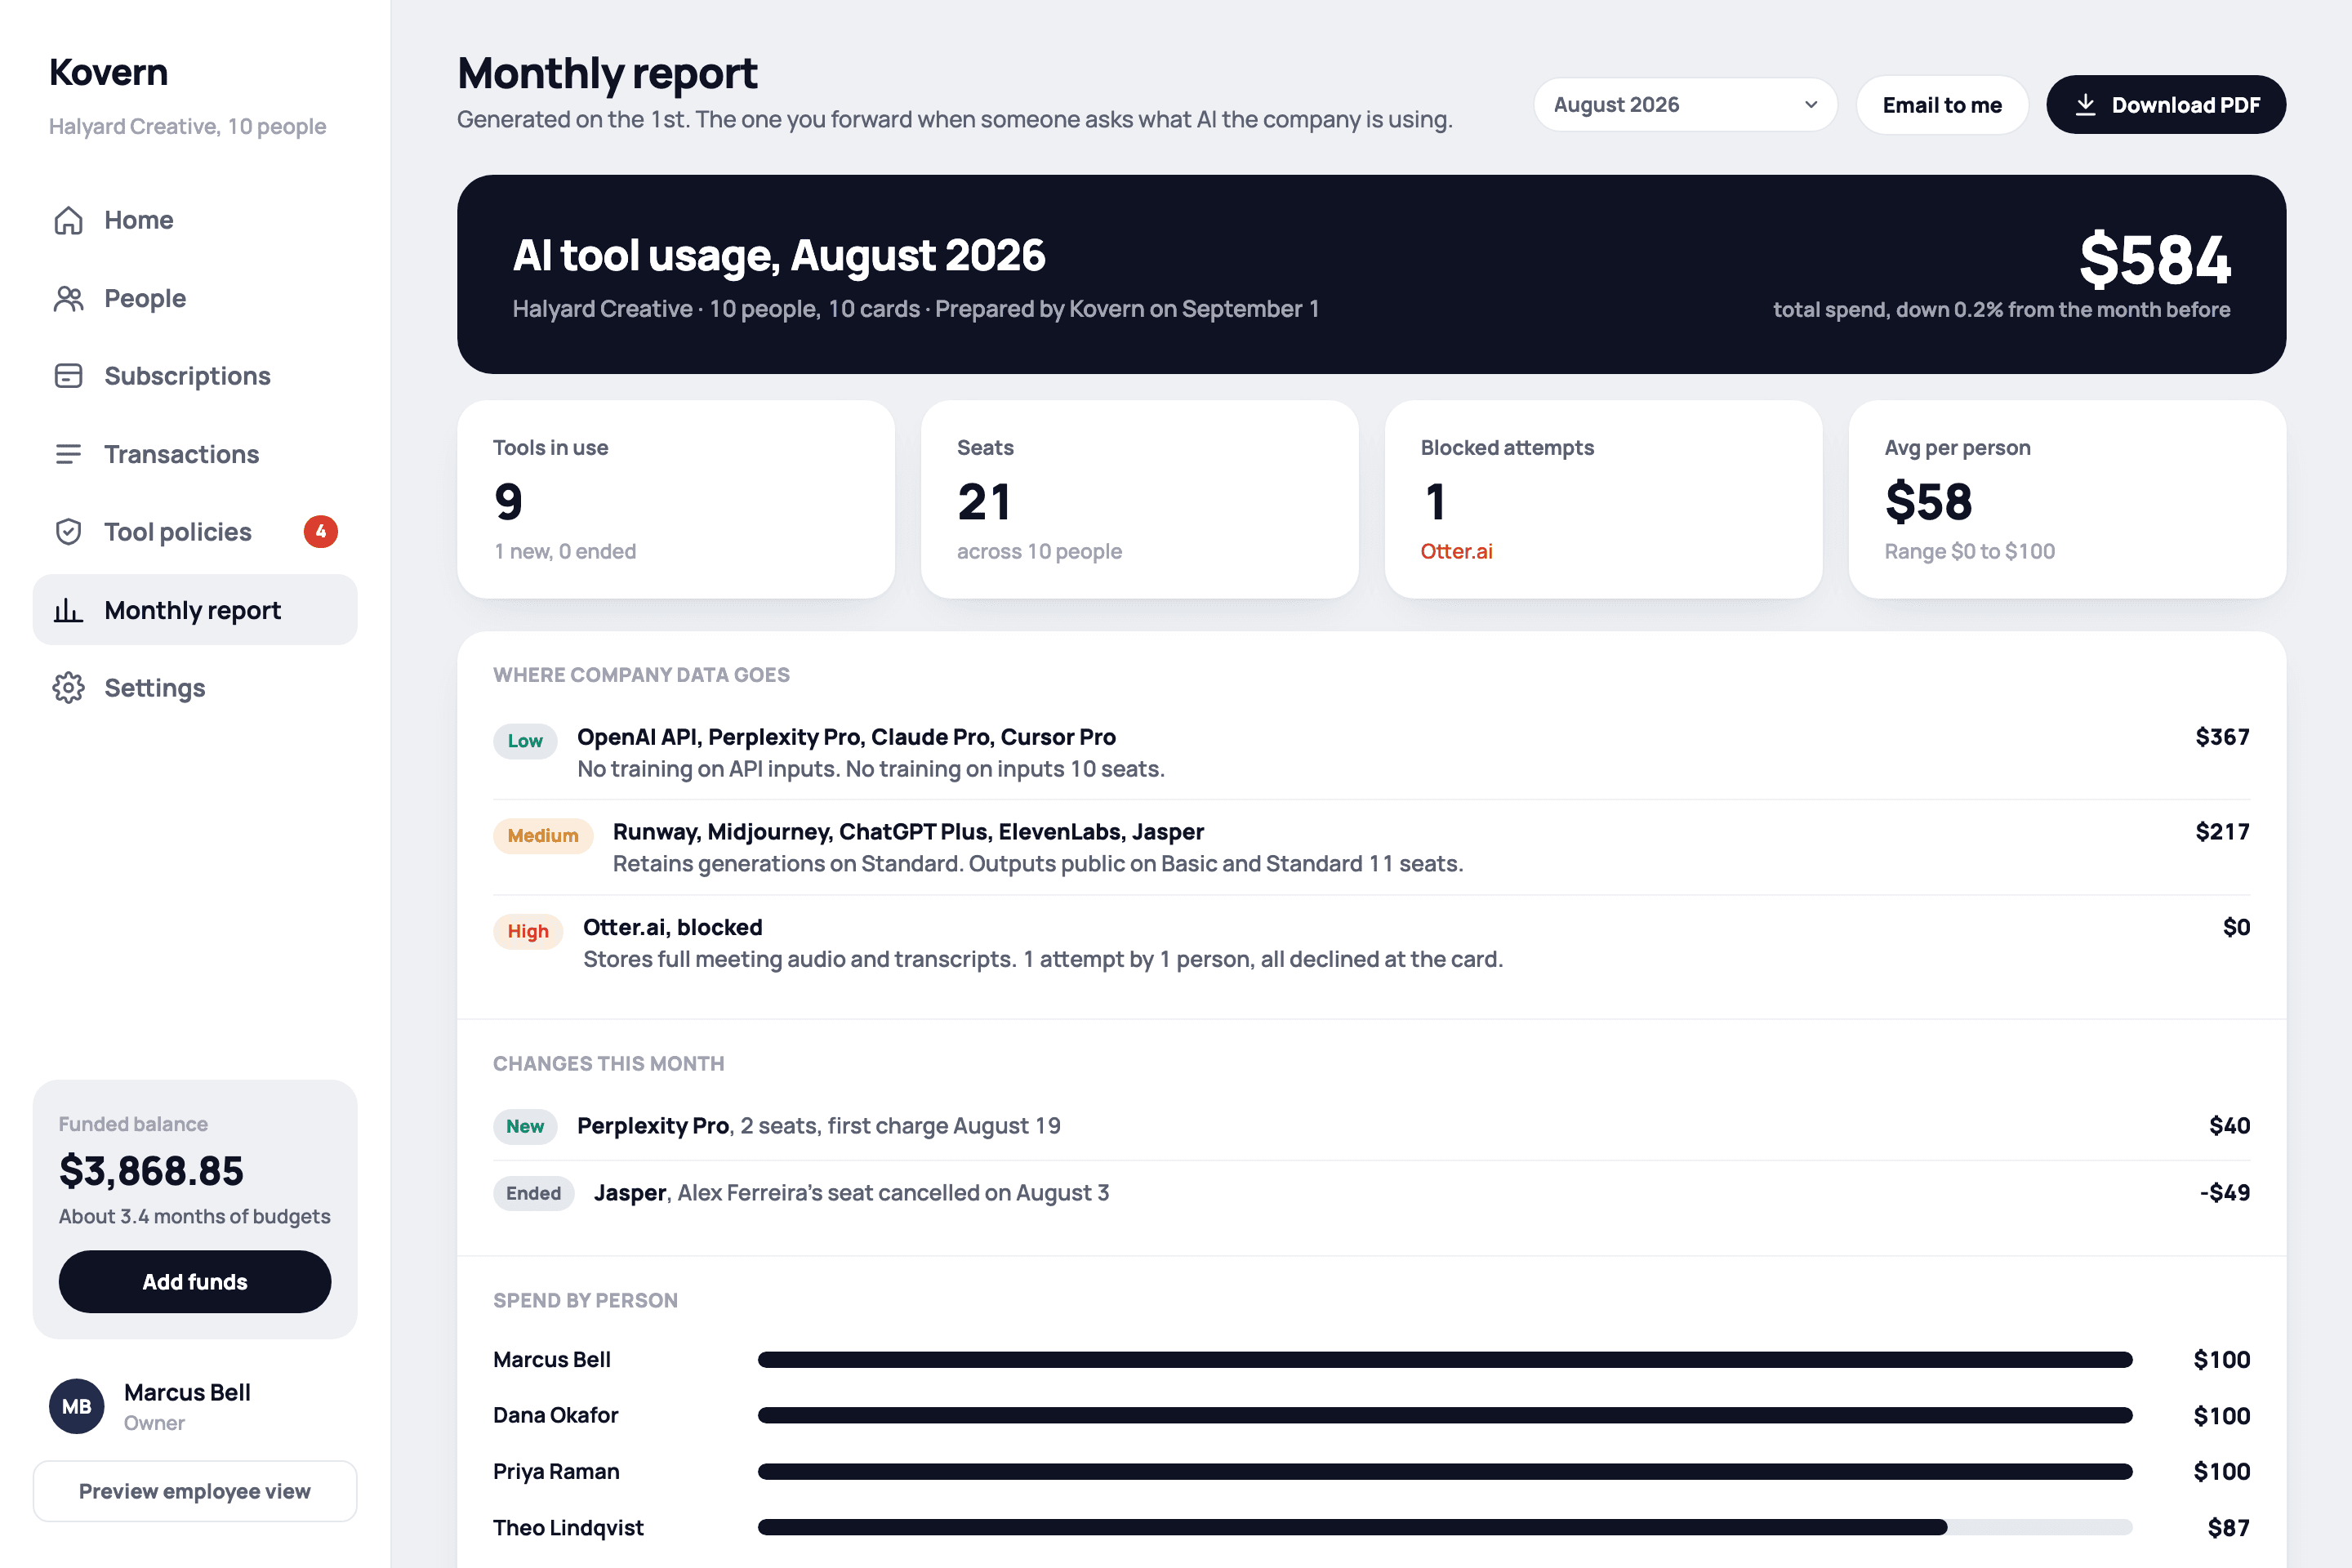
Task: Click the $584 total spend figure
Action: [x=2155, y=259]
